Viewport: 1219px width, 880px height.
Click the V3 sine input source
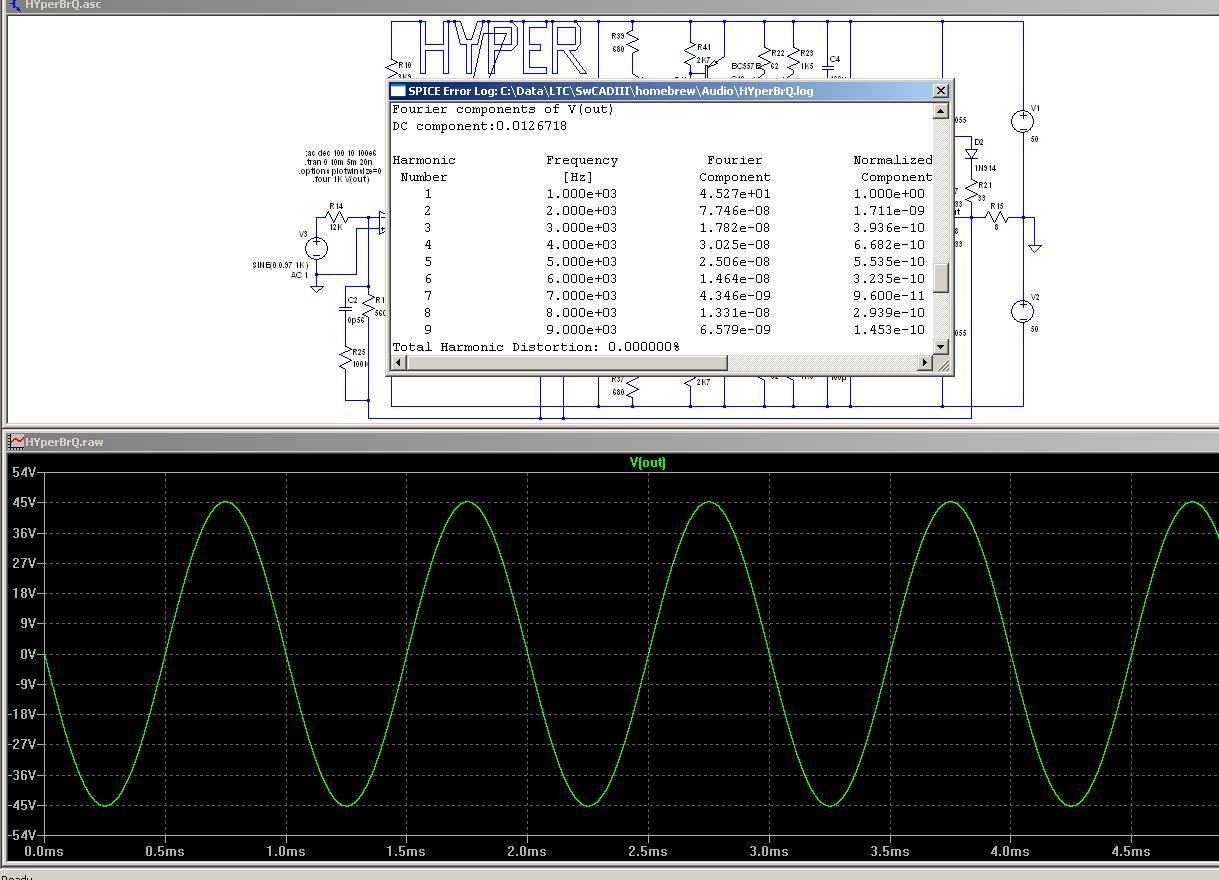(x=316, y=248)
